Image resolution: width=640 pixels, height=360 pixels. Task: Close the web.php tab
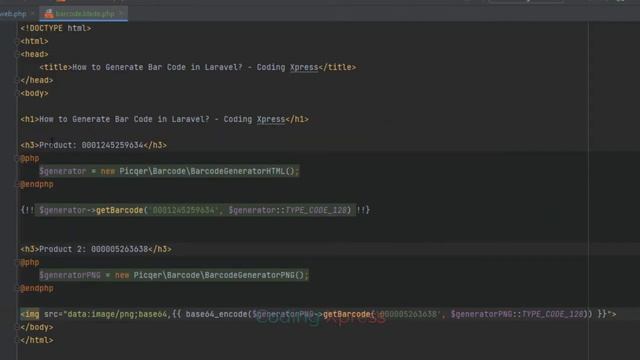click(33, 14)
